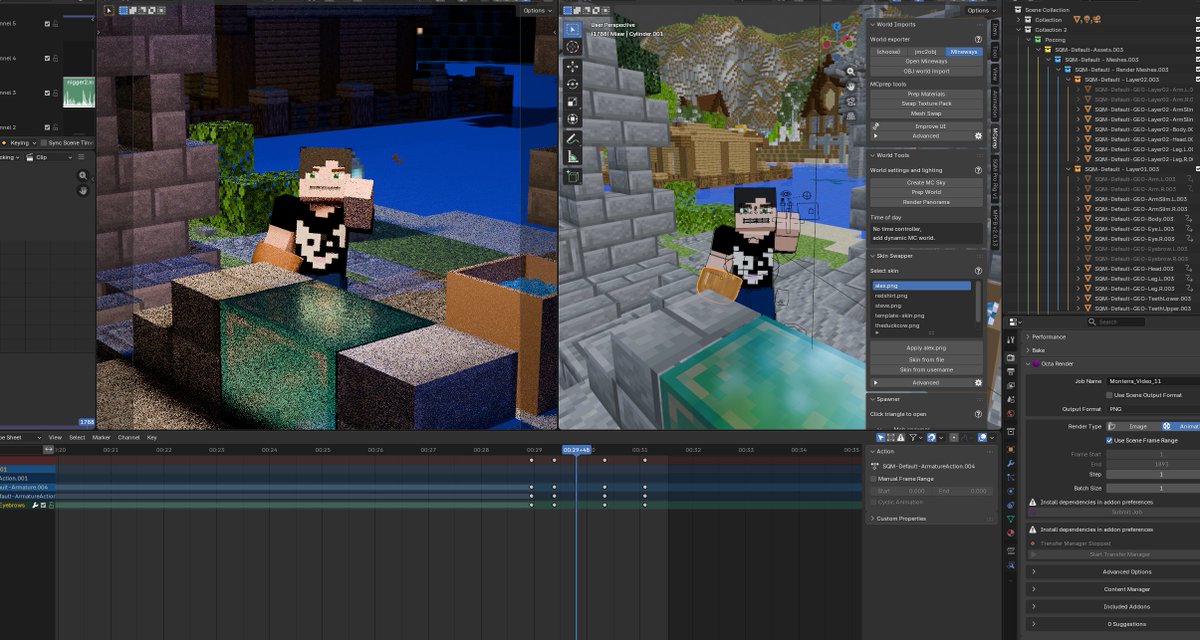The width and height of the screenshot is (1200, 640).
Task: Expand the Bake panel
Action: tap(1026, 350)
